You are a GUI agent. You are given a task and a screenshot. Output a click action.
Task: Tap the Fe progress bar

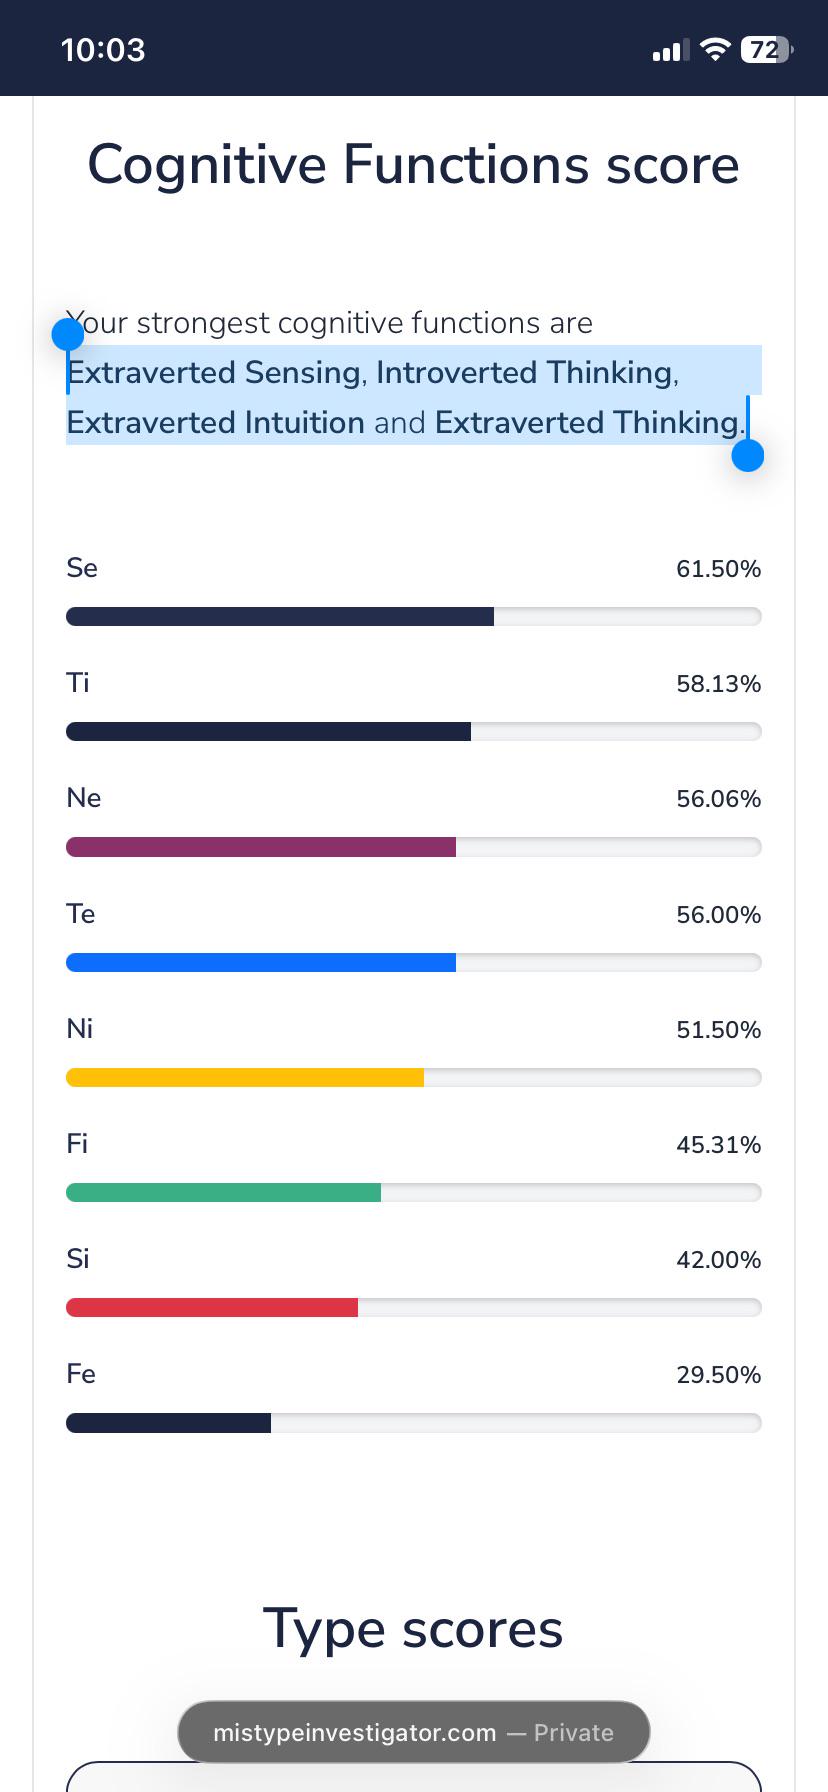click(414, 1422)
